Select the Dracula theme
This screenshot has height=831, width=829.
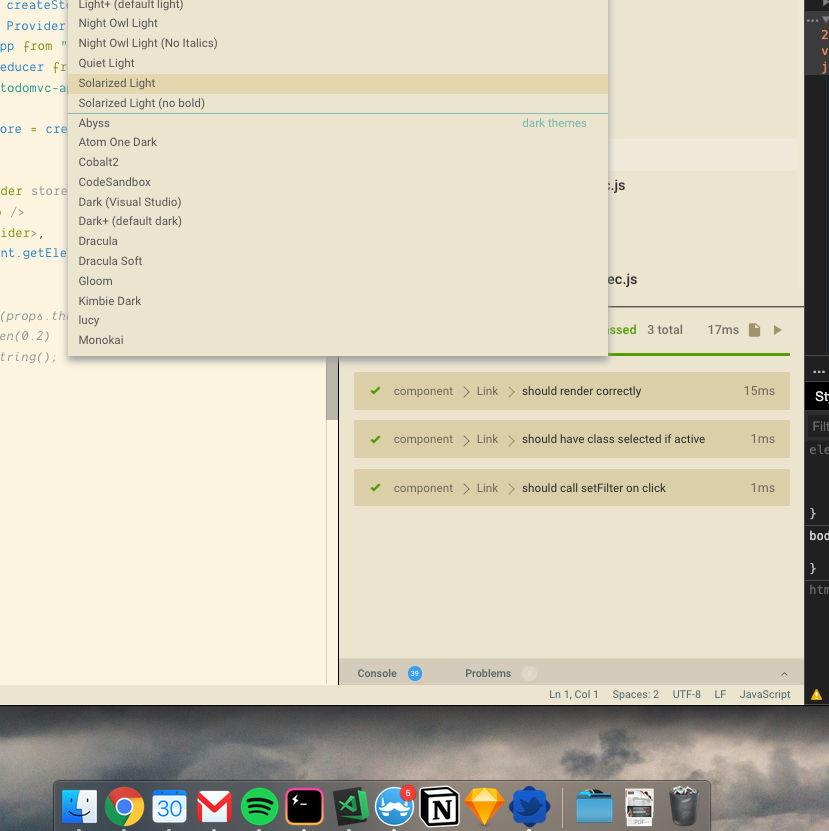338,241
